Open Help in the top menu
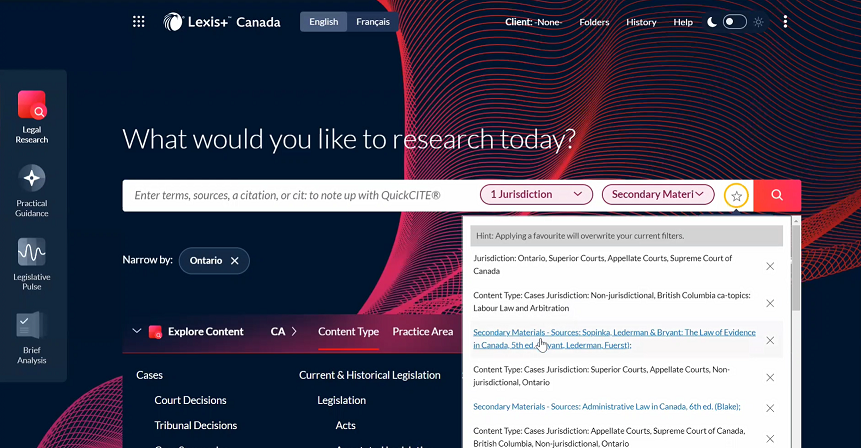Image resolution: width=861 pixels, height=448 pixels. [x=683, y=22]
